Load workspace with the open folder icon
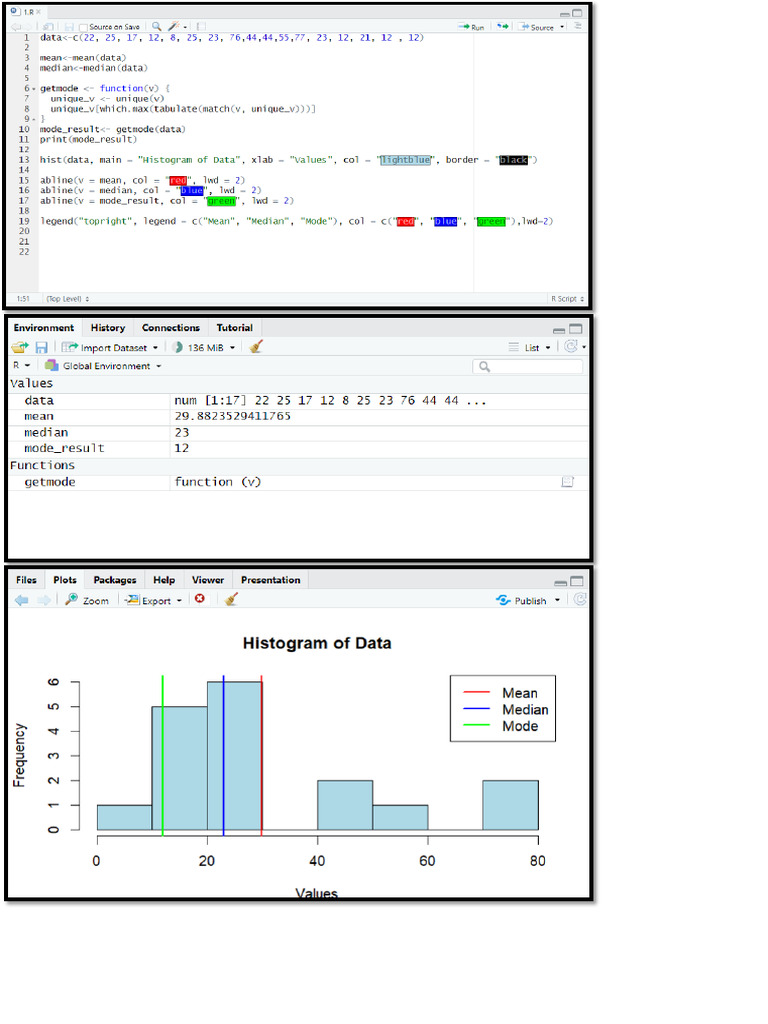Viewport: 768px width, 1024px height. (x=20, y=347)
